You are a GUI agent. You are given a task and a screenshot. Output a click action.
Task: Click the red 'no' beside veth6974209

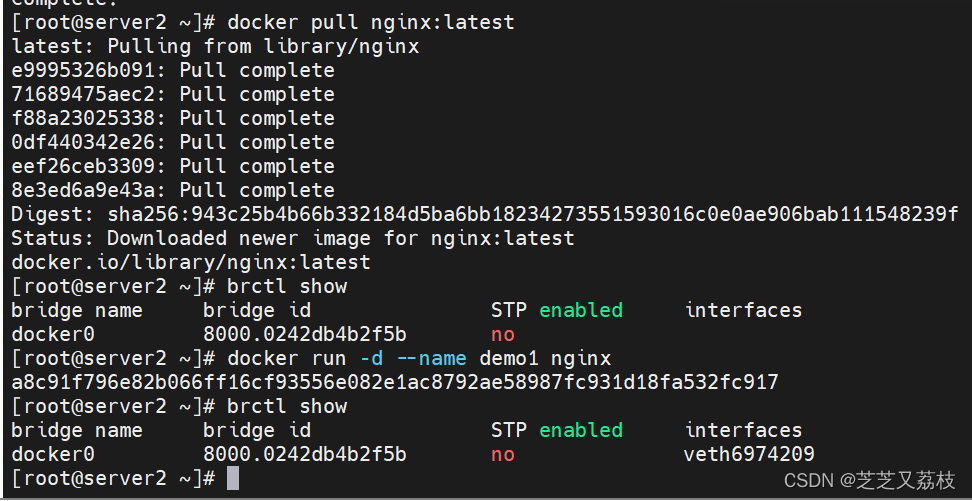click(502, 454)
